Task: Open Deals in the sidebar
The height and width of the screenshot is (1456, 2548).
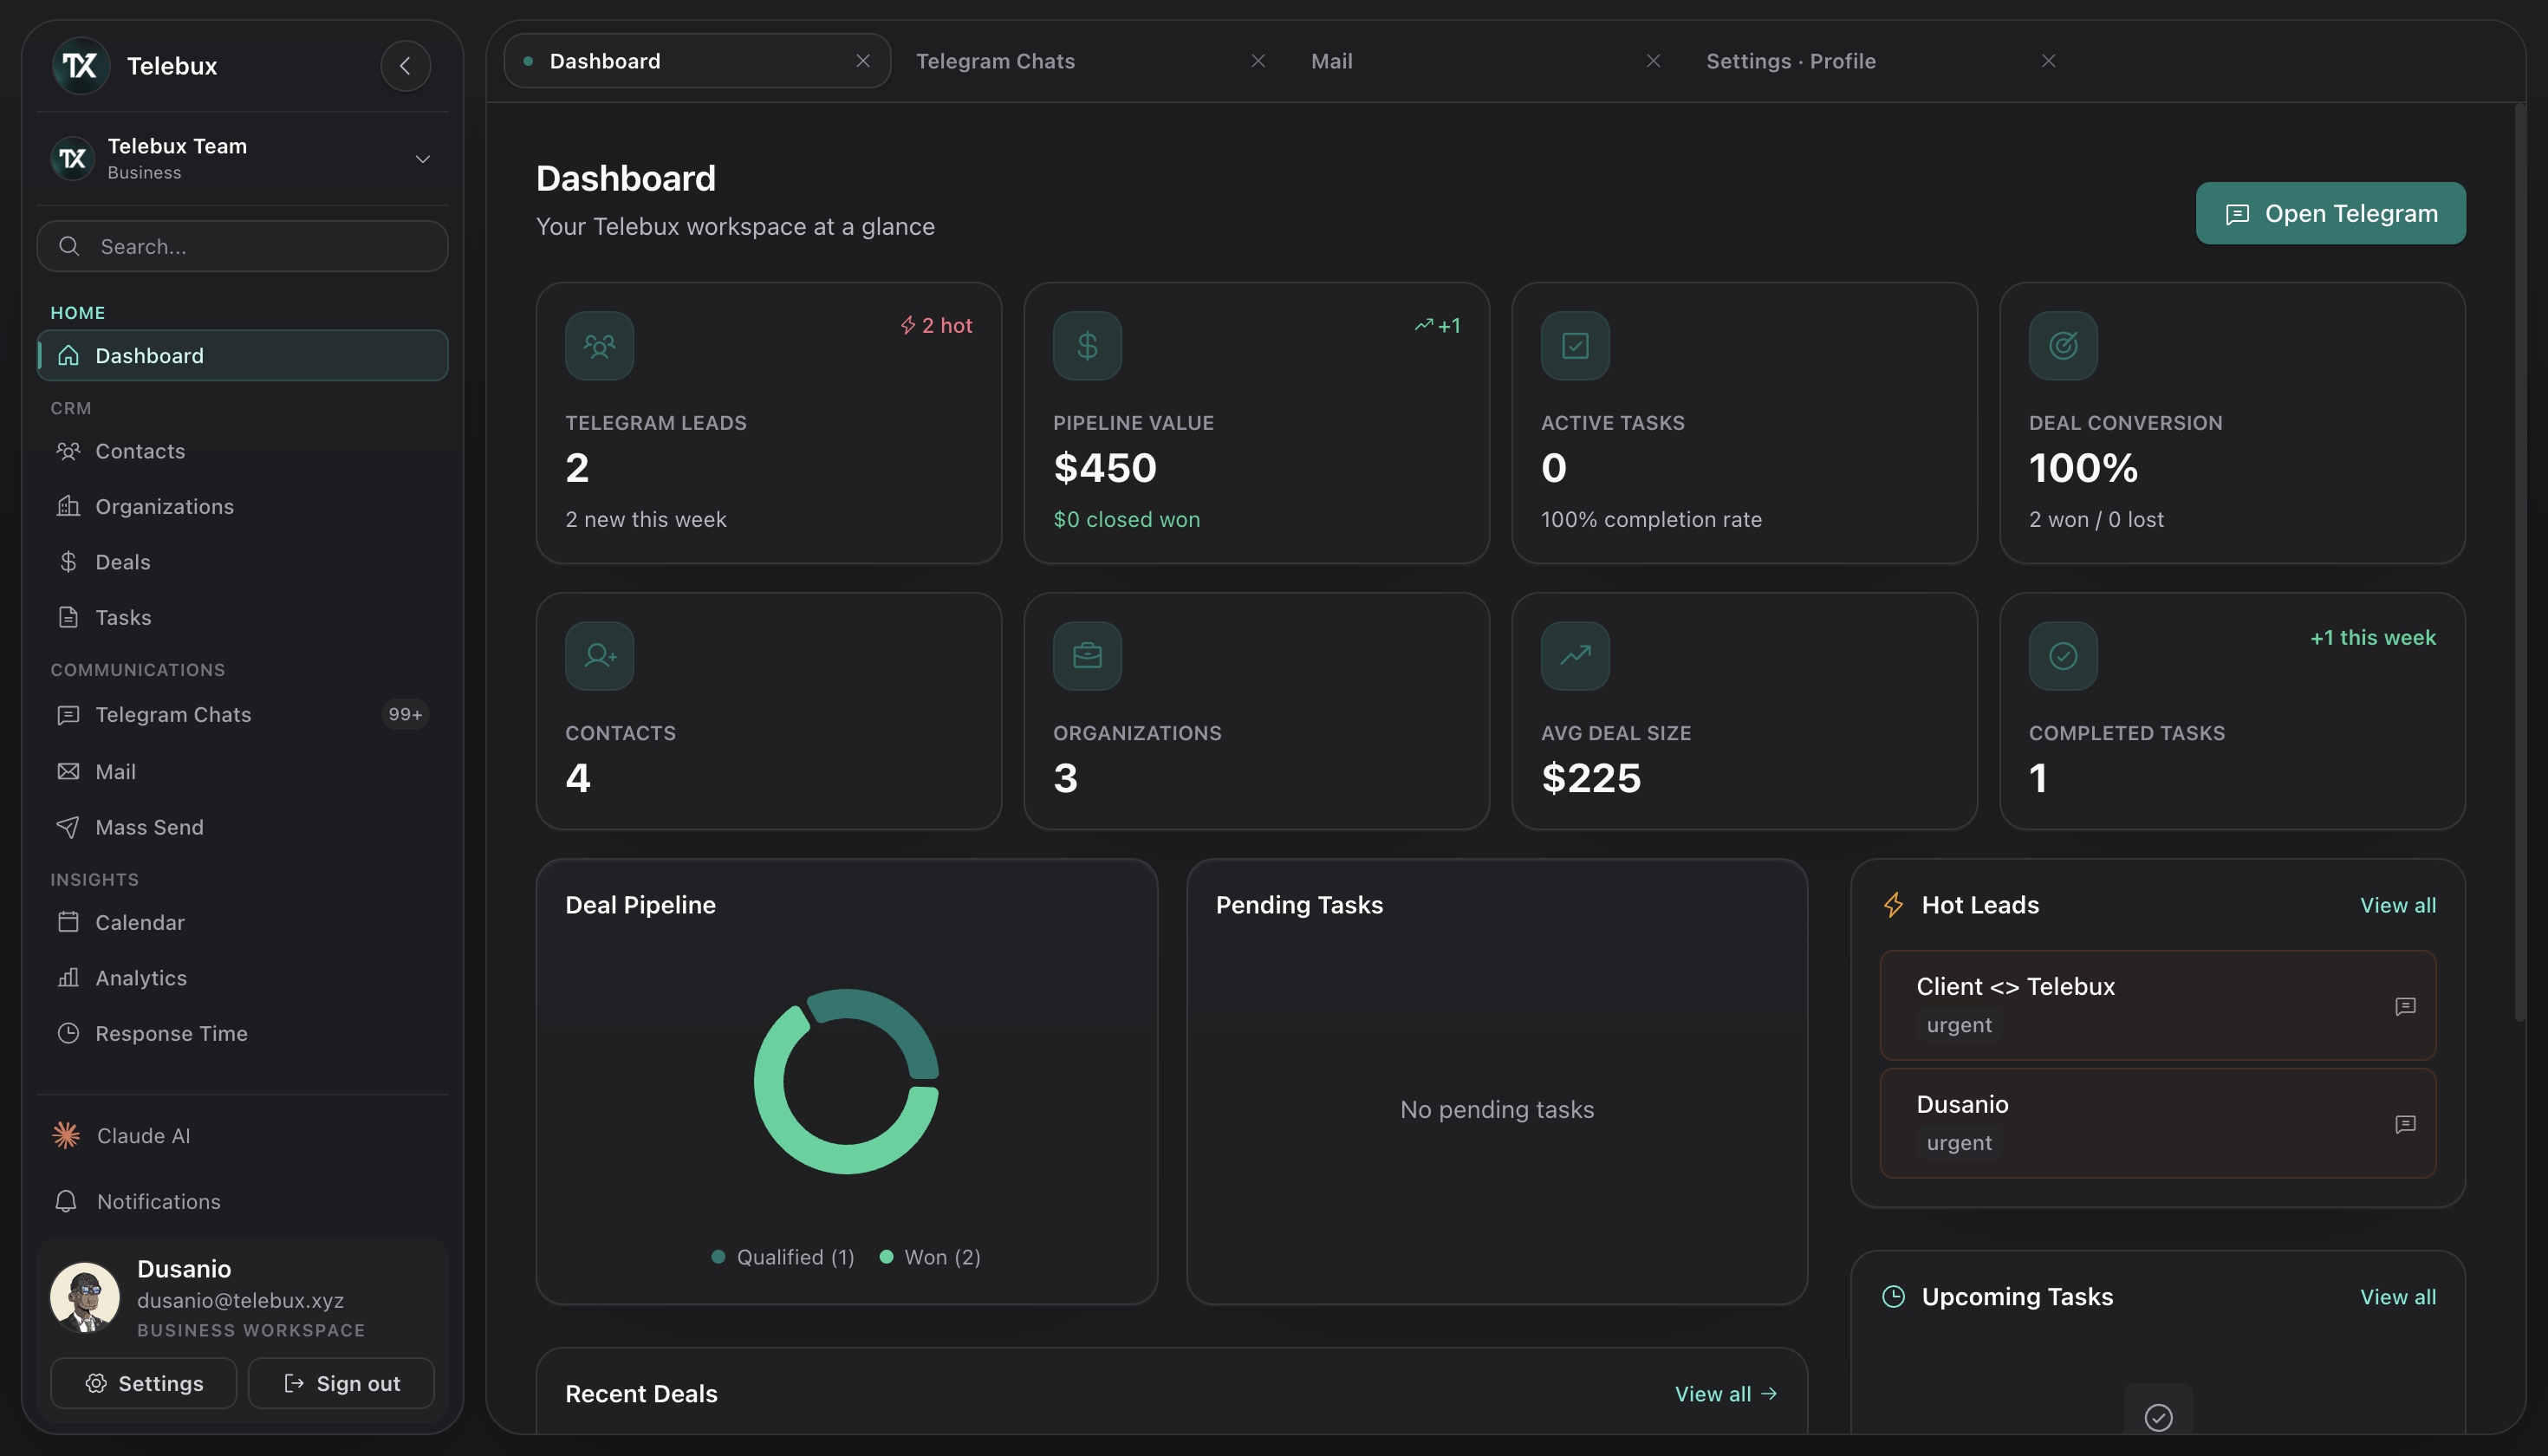Action: [242, 562]
